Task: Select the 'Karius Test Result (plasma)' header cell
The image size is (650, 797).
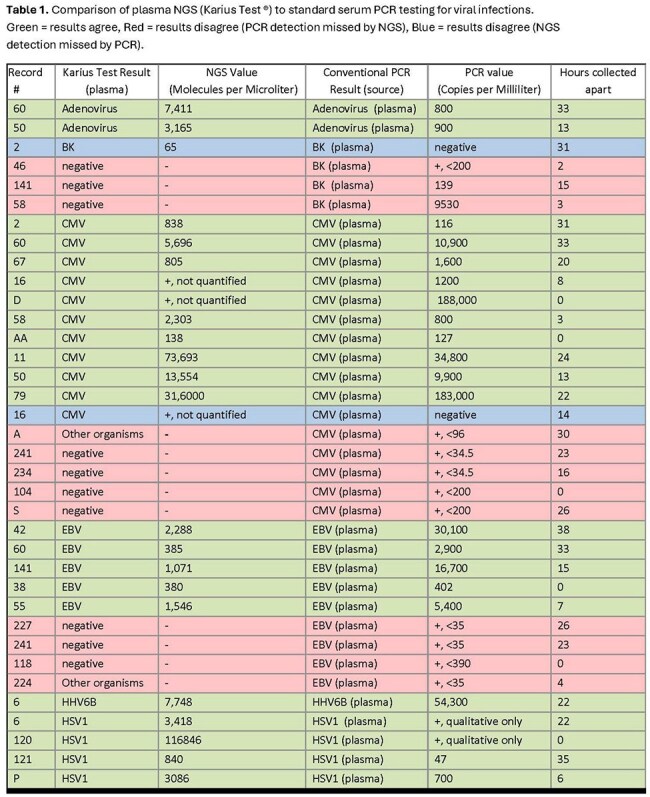Action: click(107, 81)
